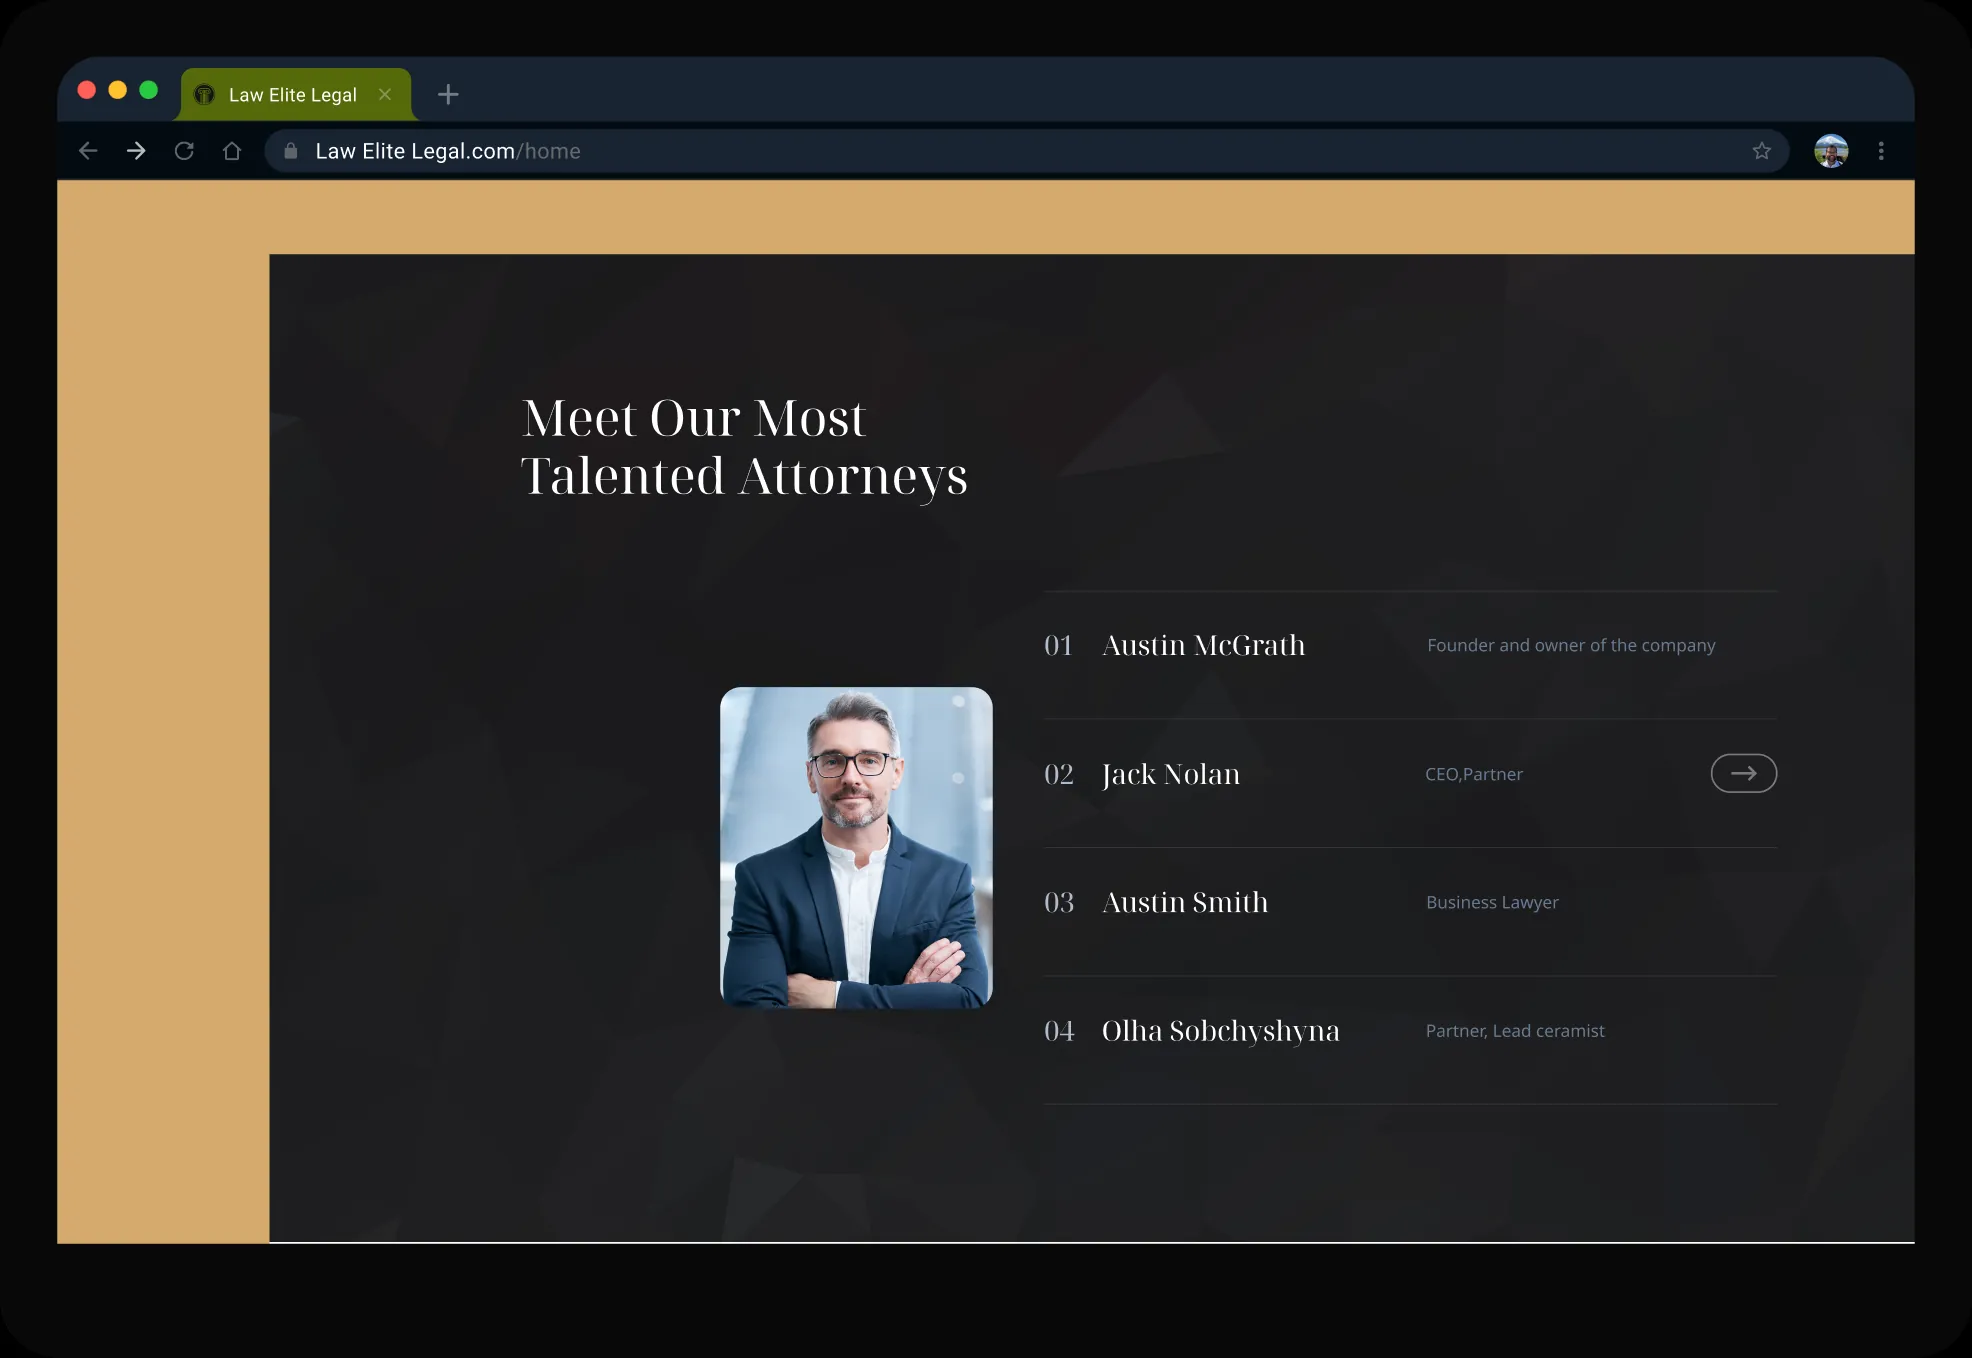Go to home via house icon
Screen dimensions: 1972x1358
point(232,151)
